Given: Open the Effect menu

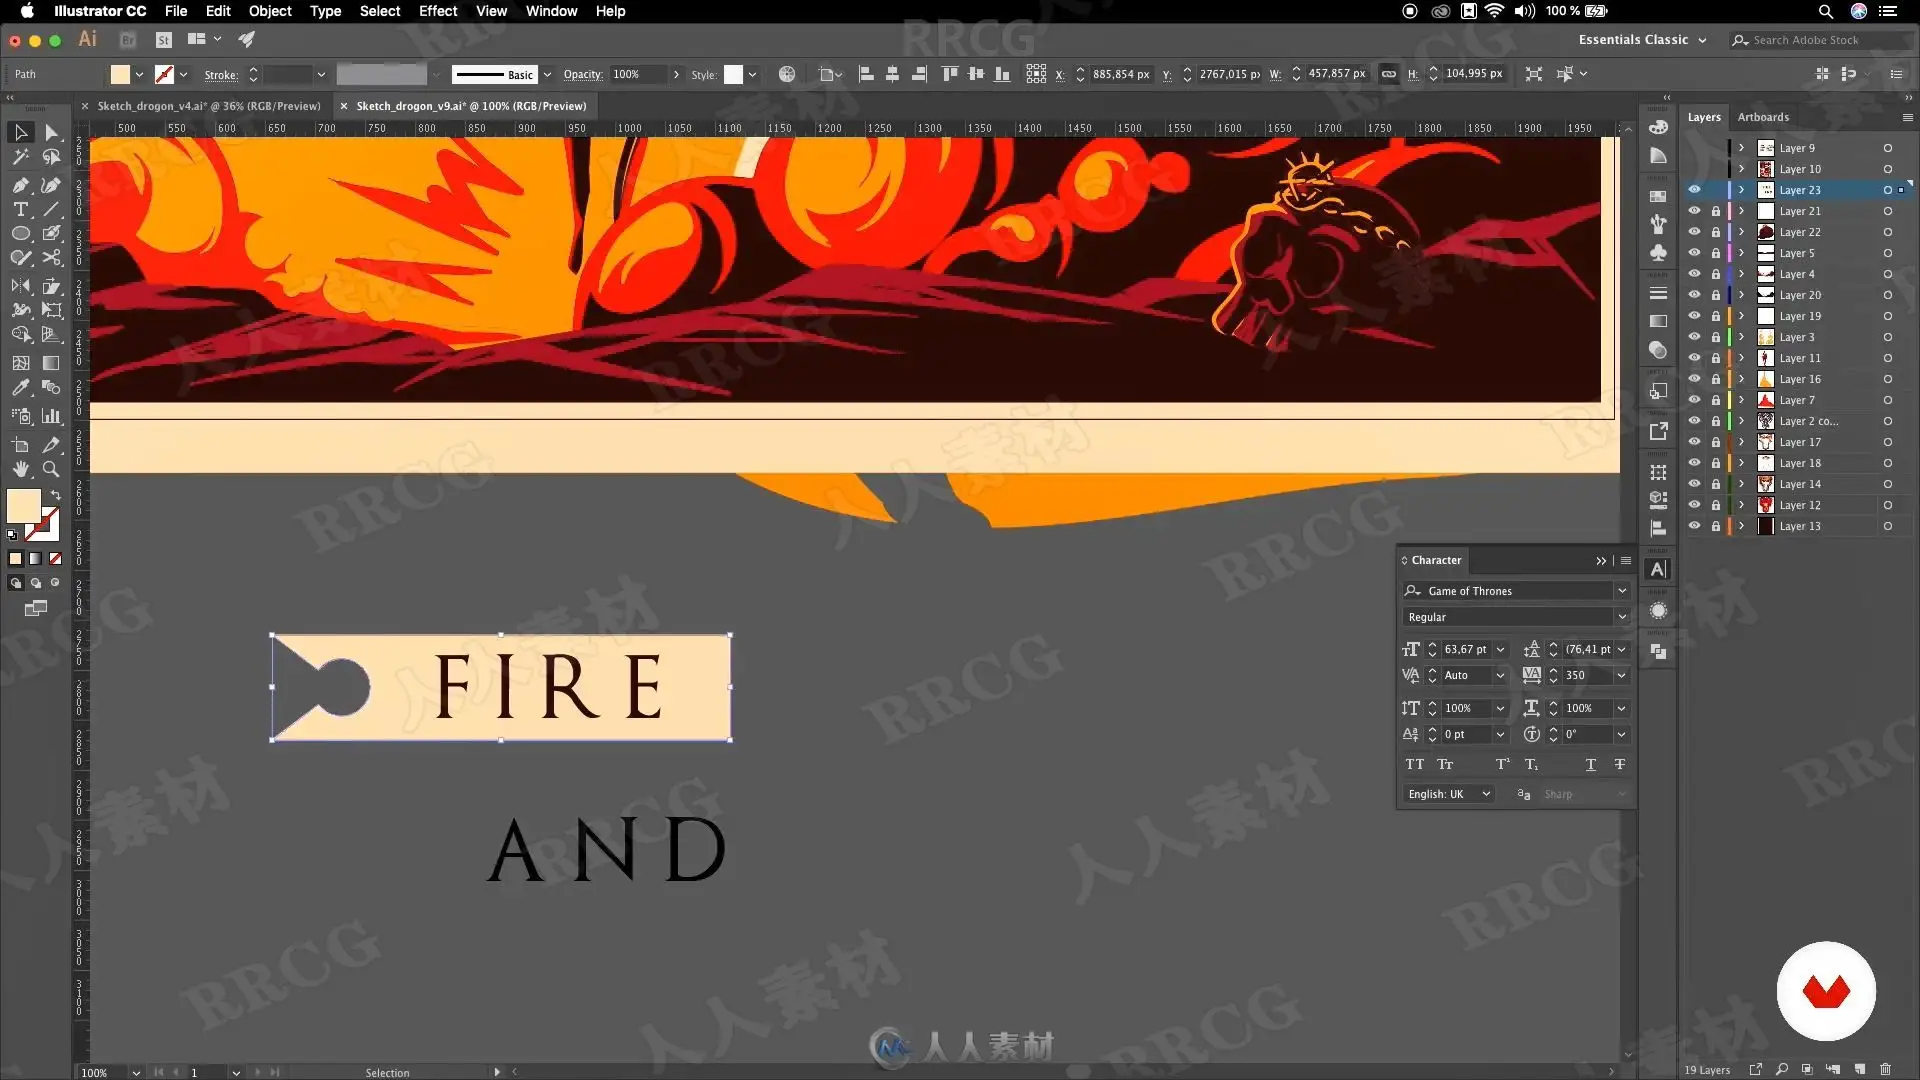Looking at the screenshot, I should (437, 11).
